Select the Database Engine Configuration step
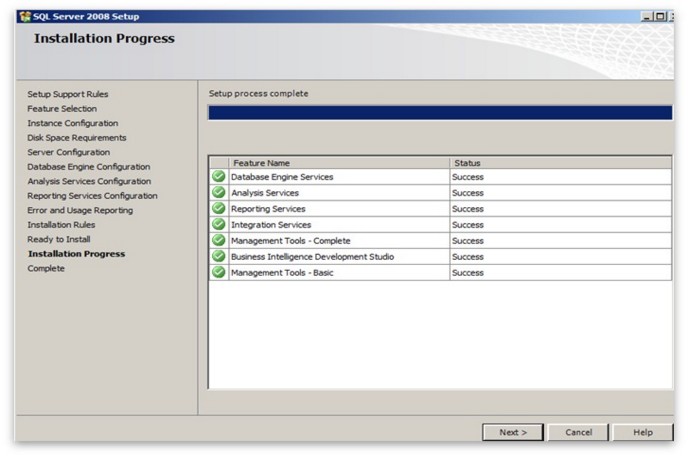 click(89, 167)
